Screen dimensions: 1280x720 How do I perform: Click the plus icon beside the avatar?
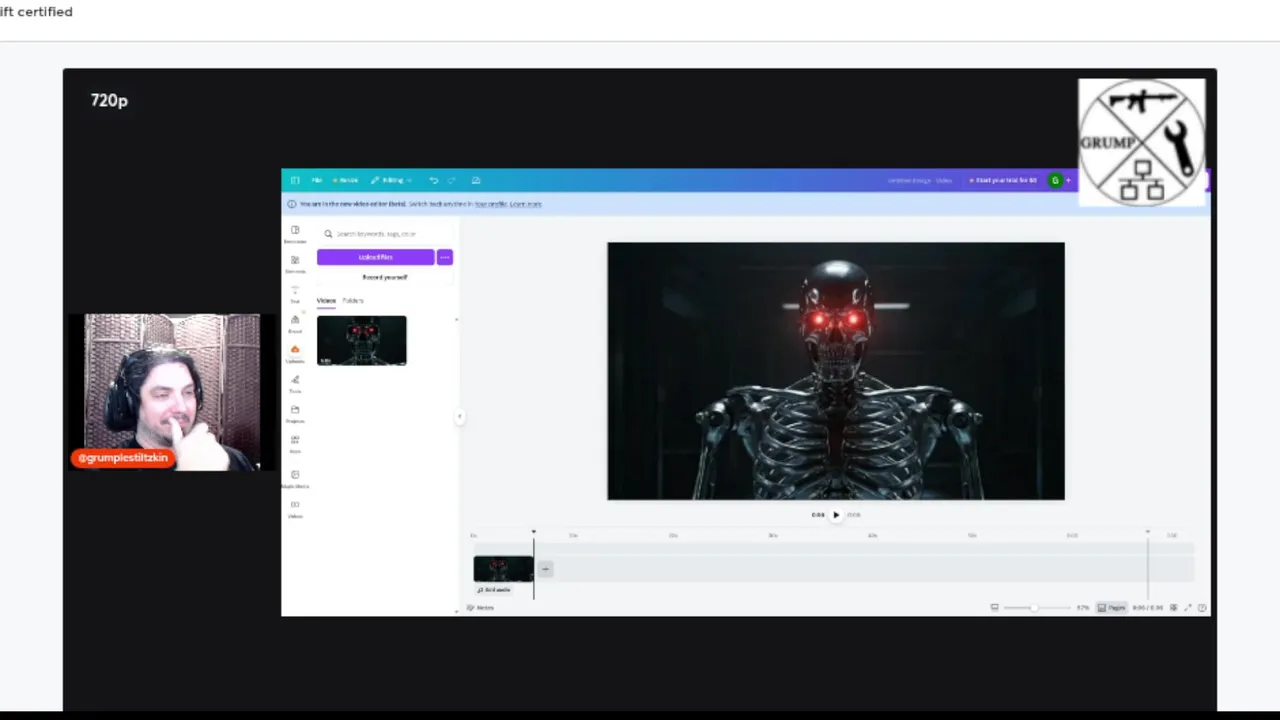coord(1068,180)
